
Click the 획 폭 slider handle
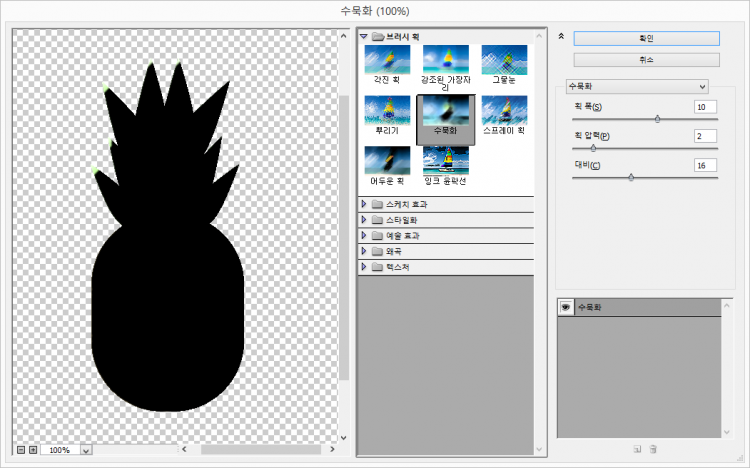click(657, 118)
